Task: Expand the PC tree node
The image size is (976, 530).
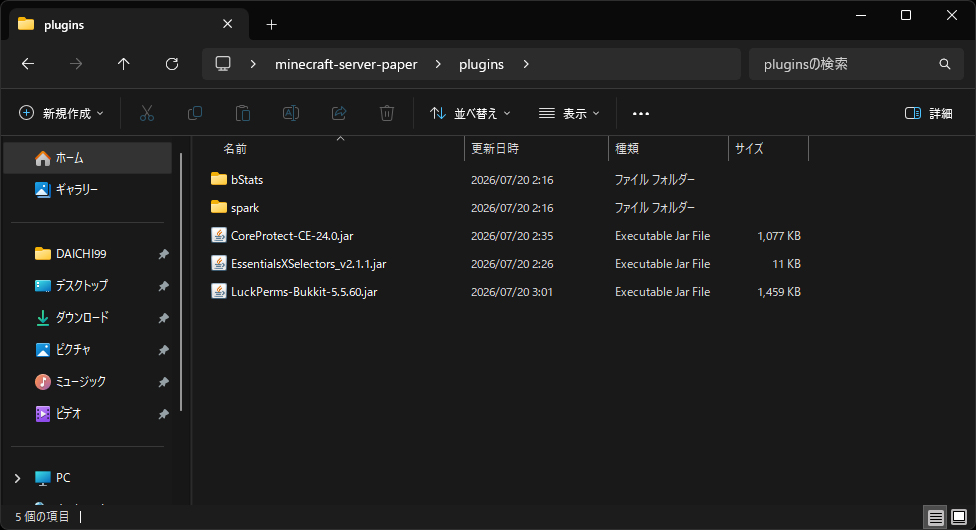Action: (17, 478)
